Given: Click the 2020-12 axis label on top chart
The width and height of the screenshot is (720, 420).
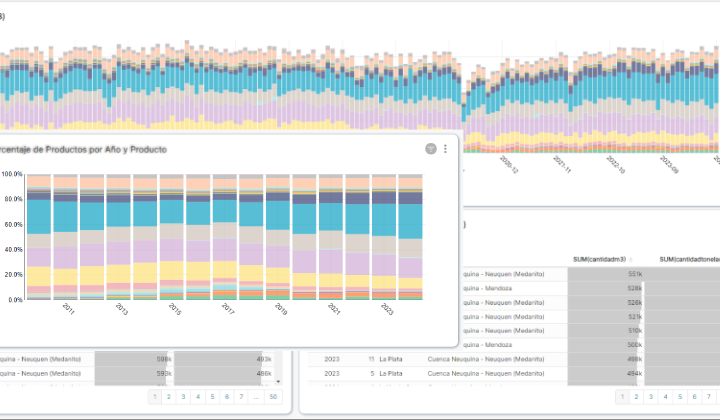Looking at the screenshot, I should tap(508, 164).
